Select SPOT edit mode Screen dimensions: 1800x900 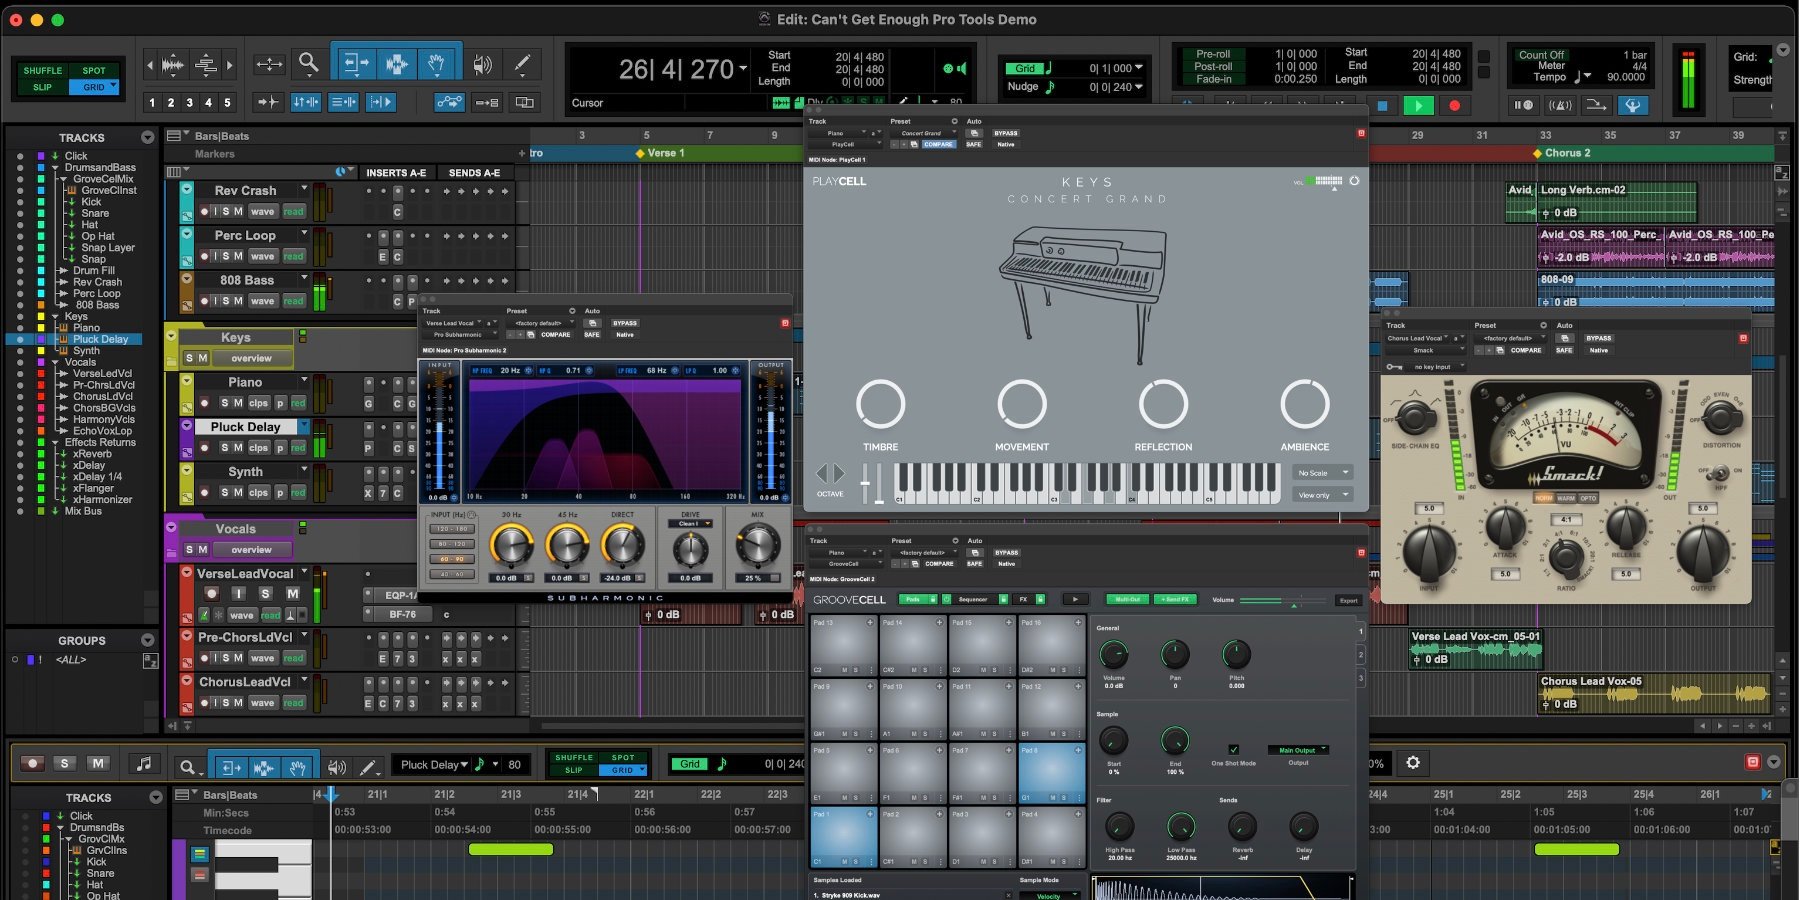pyautogui.click(x=94, y=71)
